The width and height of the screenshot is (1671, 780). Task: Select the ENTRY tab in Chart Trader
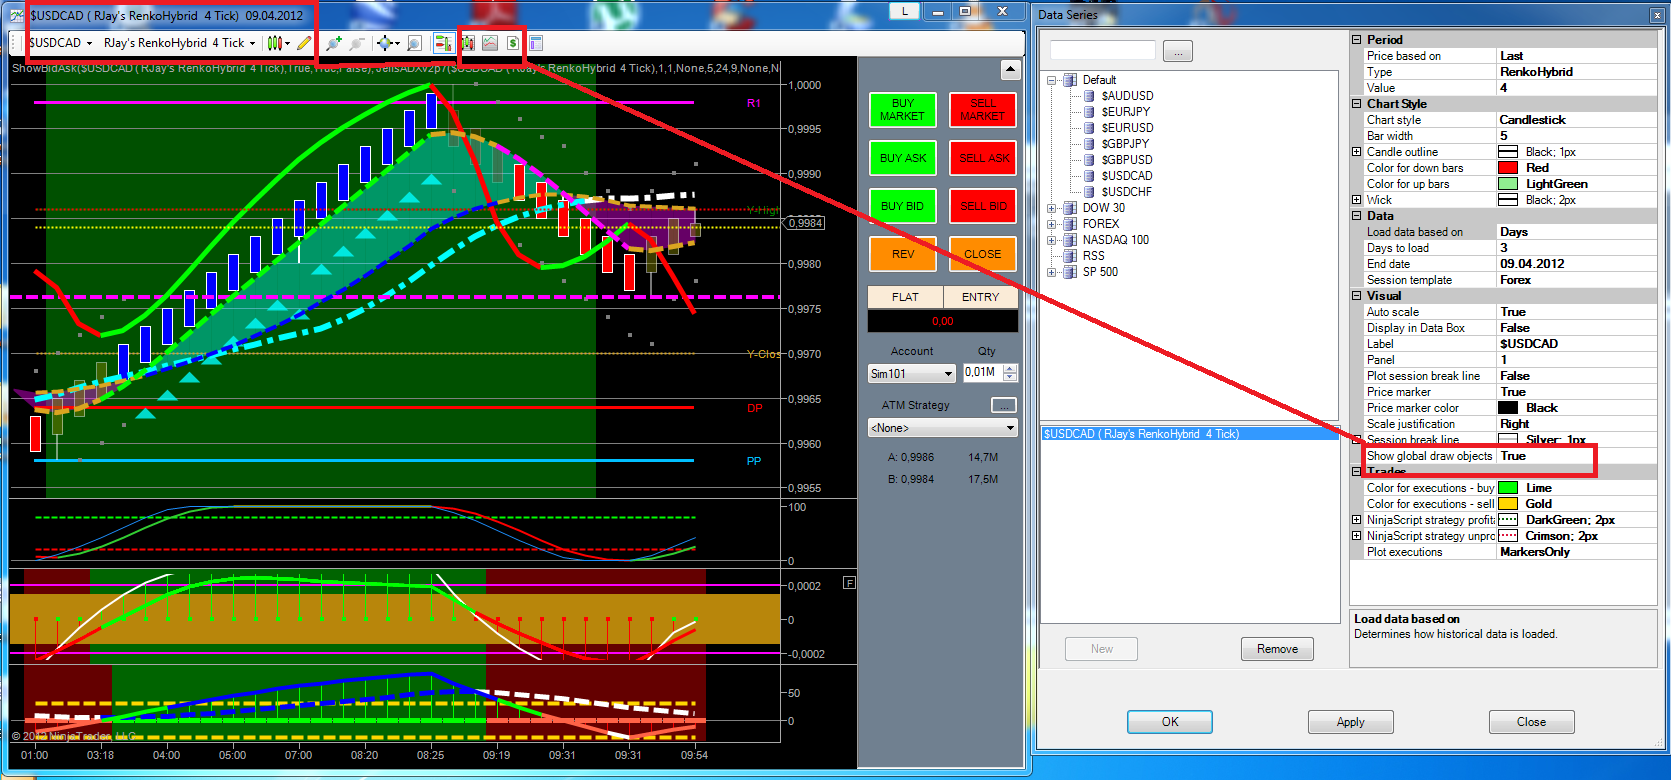click(x=981, y=297)
